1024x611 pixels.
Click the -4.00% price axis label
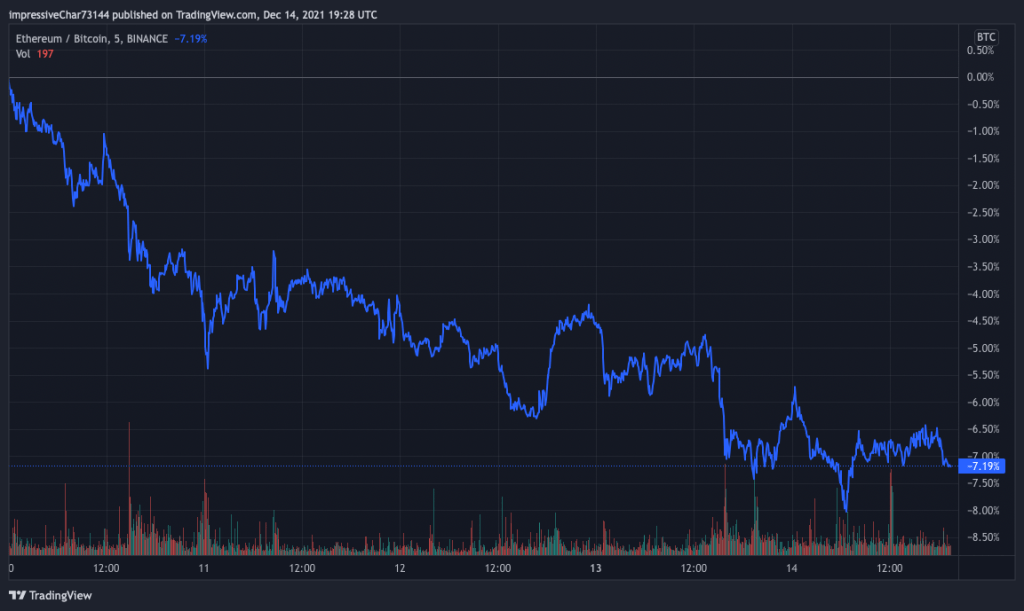coord(984,294)
